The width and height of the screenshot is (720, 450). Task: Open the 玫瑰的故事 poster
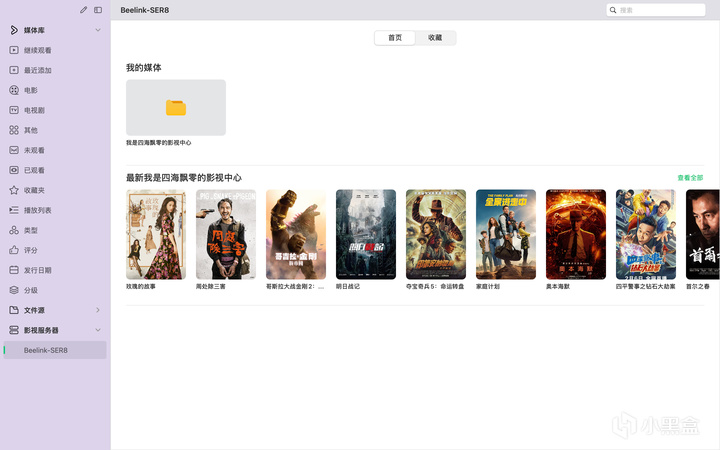pyautogui.click(x=156, y=234)
